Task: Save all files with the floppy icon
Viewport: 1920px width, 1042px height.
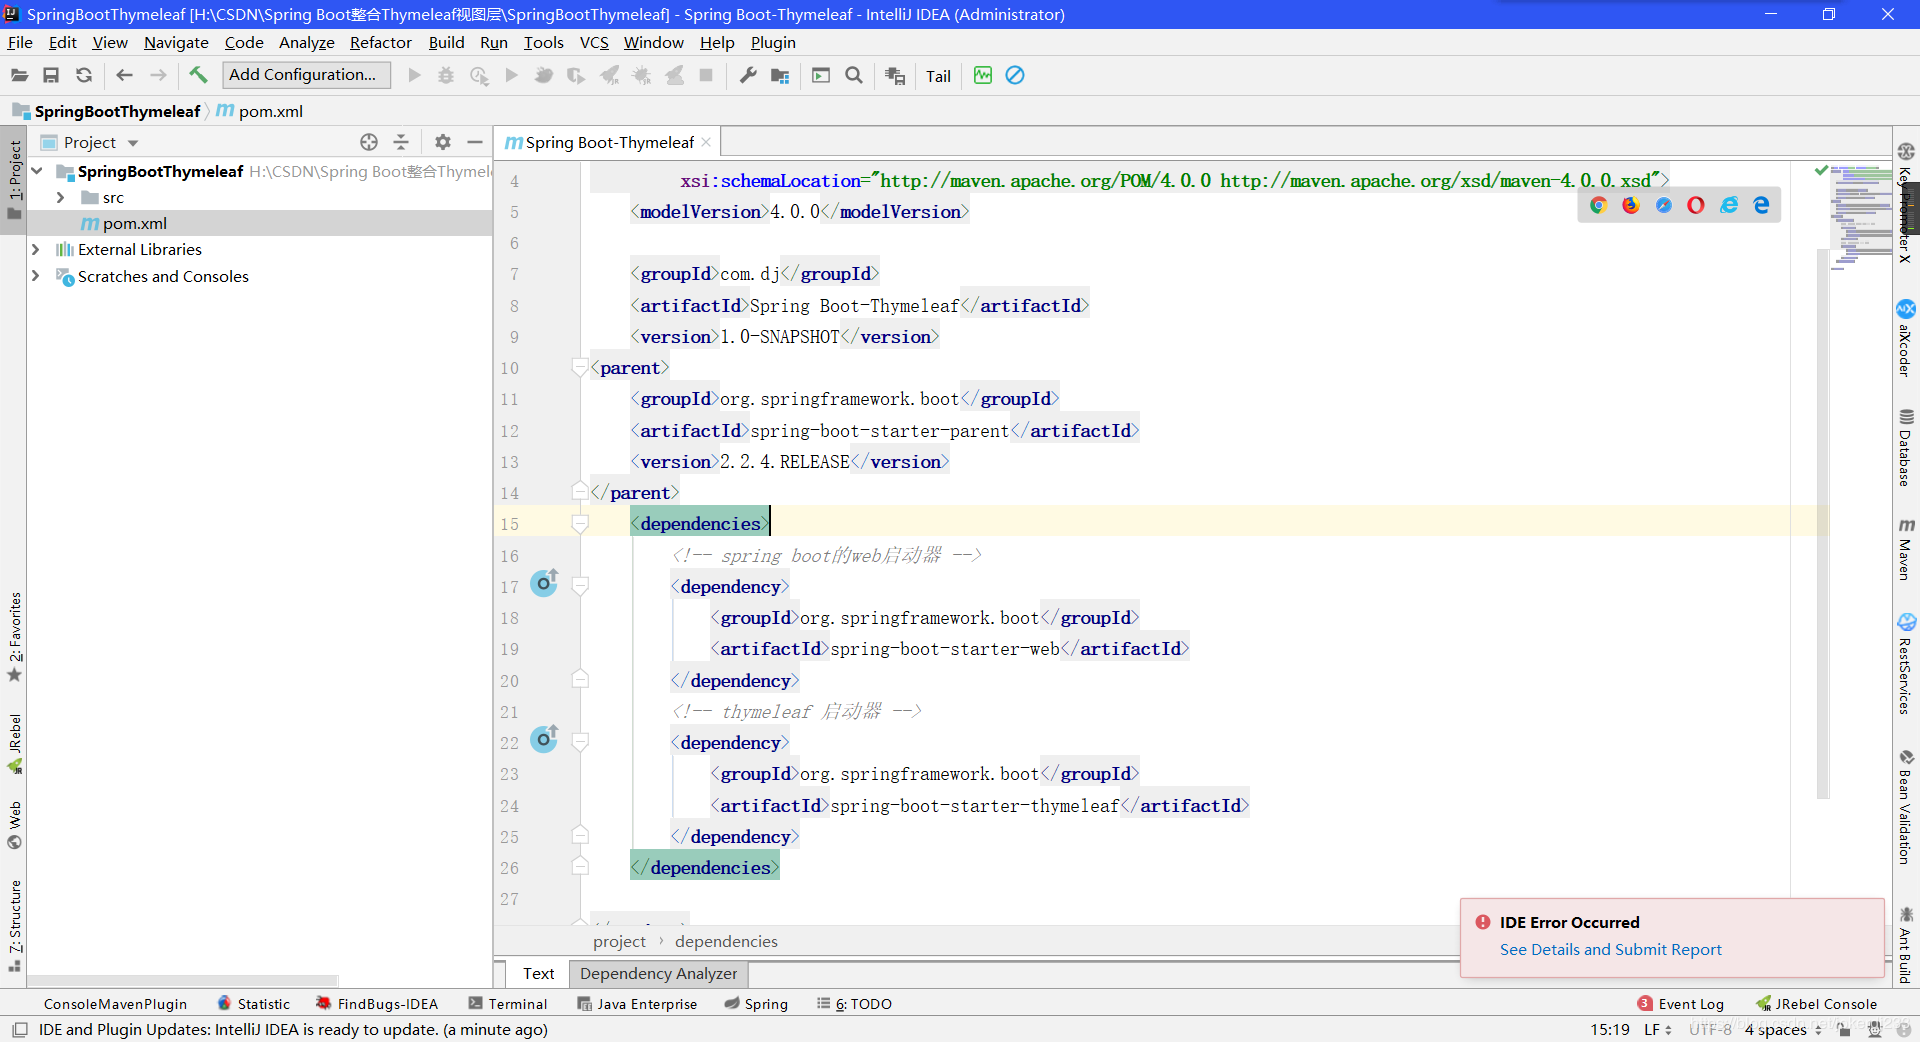Action: [x=51, y=75]
